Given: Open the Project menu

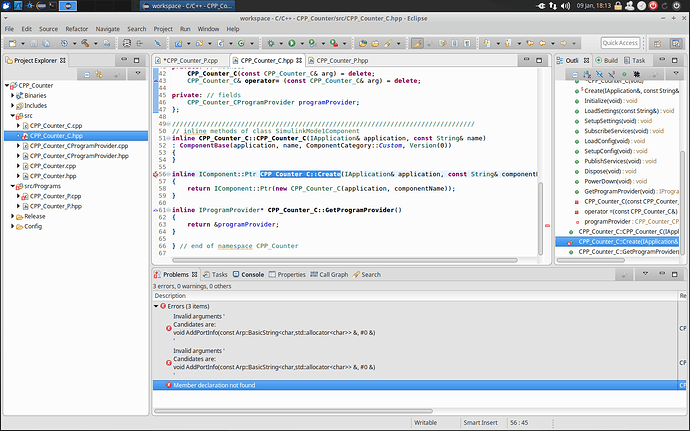Looking at the screenshot, I should (x=163, y=29).
